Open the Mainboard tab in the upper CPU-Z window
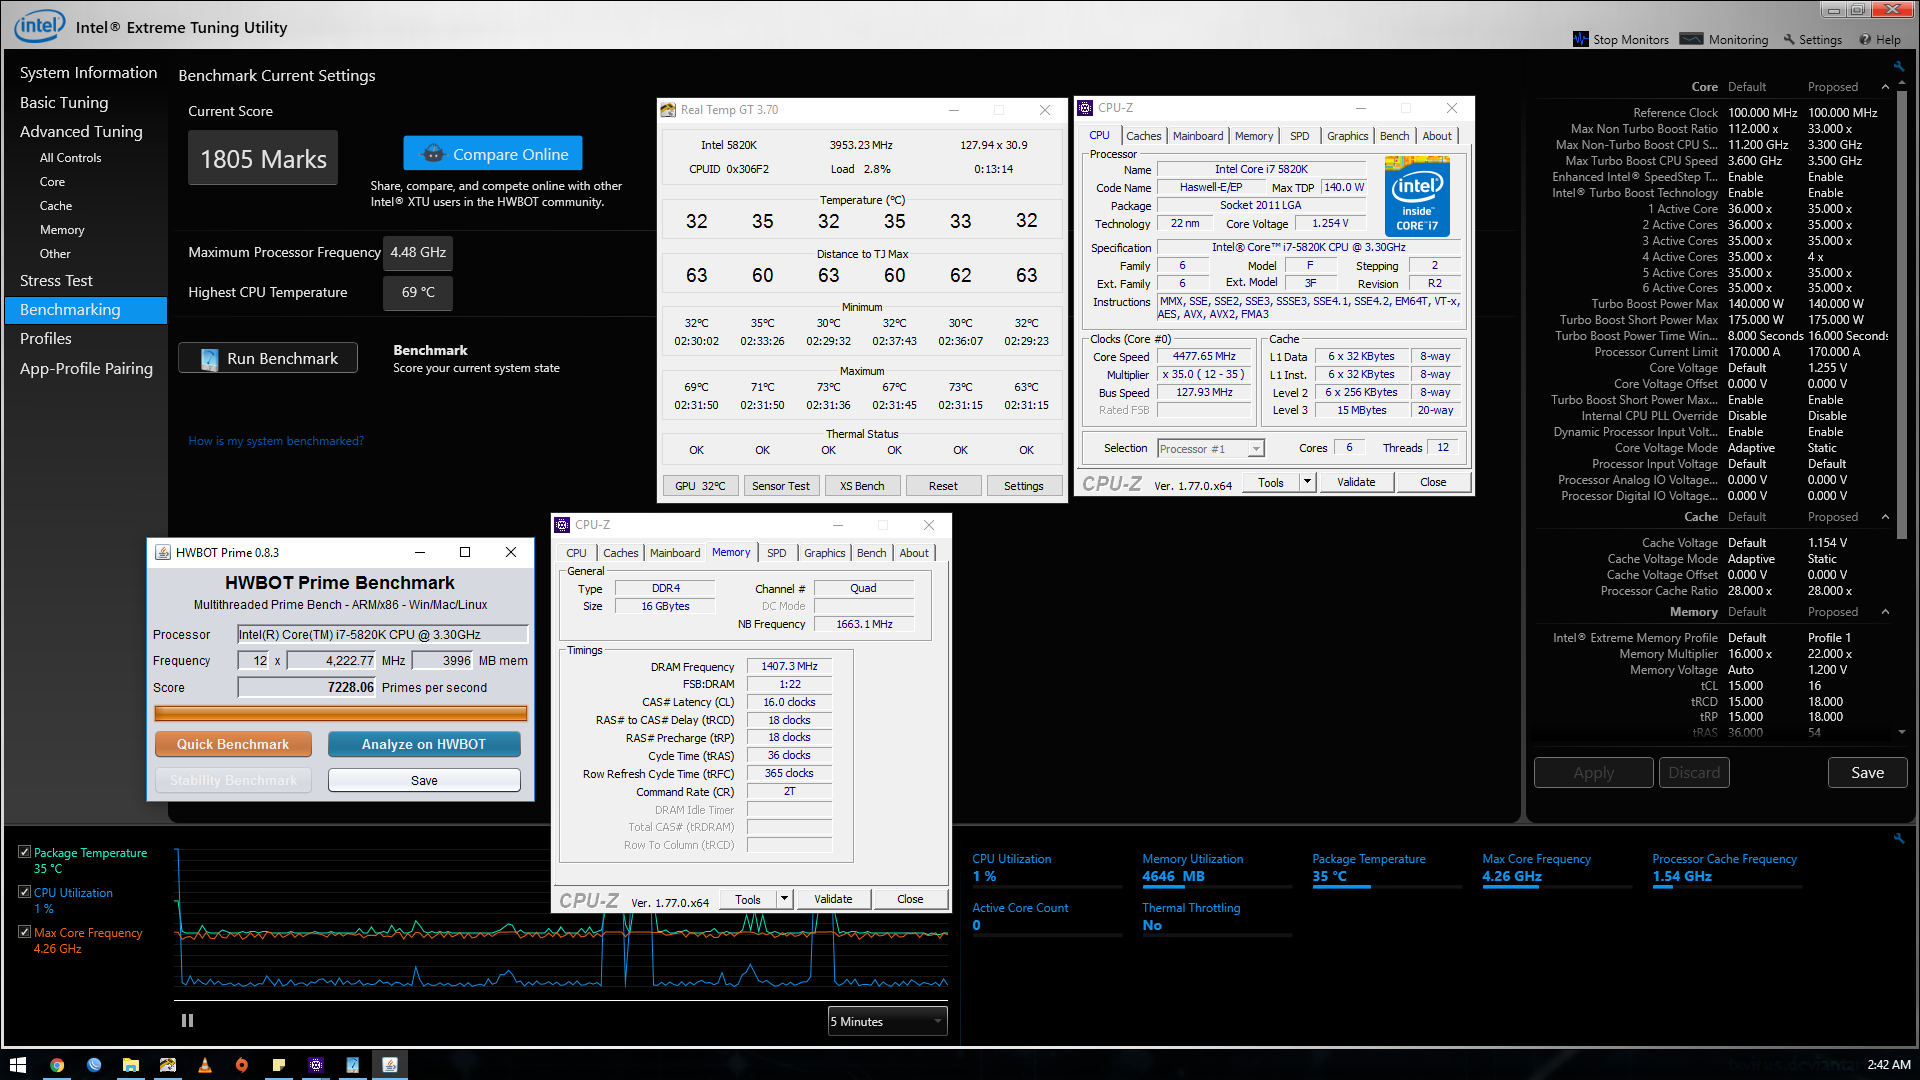The image size is (1920, 1080). coord(1198,136)
